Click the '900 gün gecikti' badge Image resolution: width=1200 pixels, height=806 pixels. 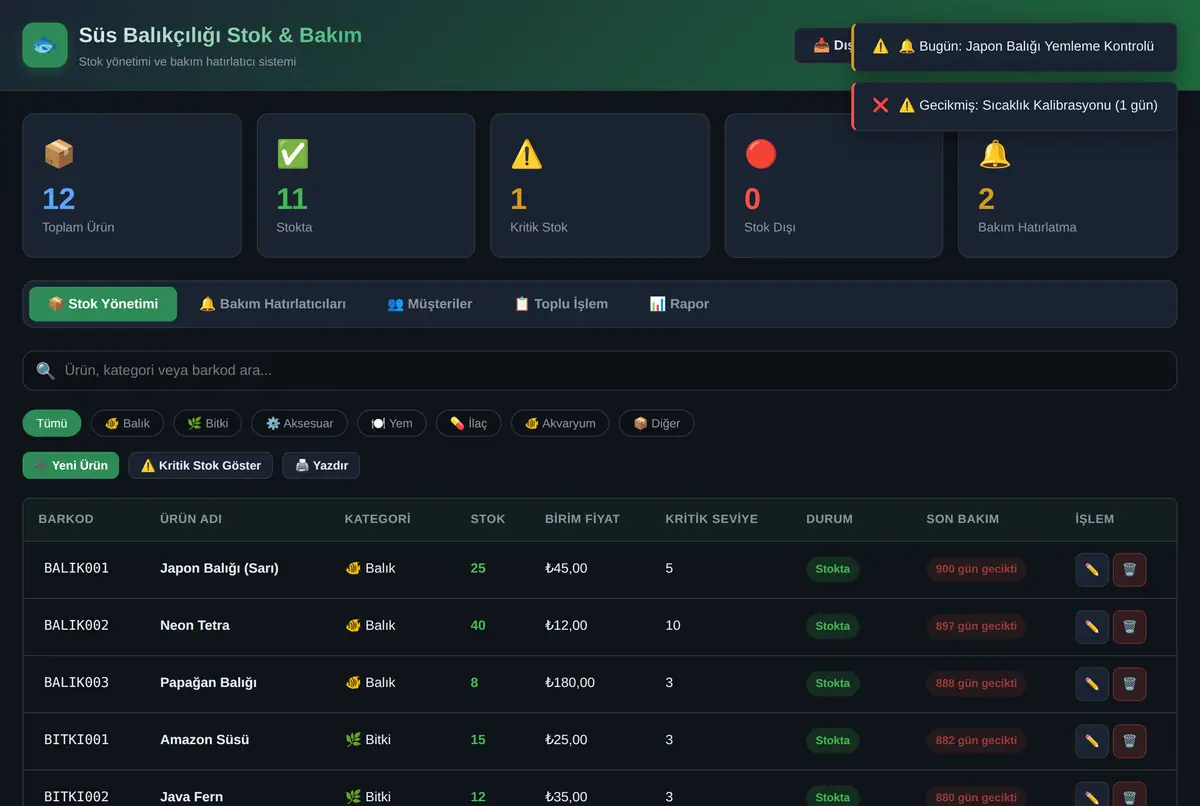point(976,569)
